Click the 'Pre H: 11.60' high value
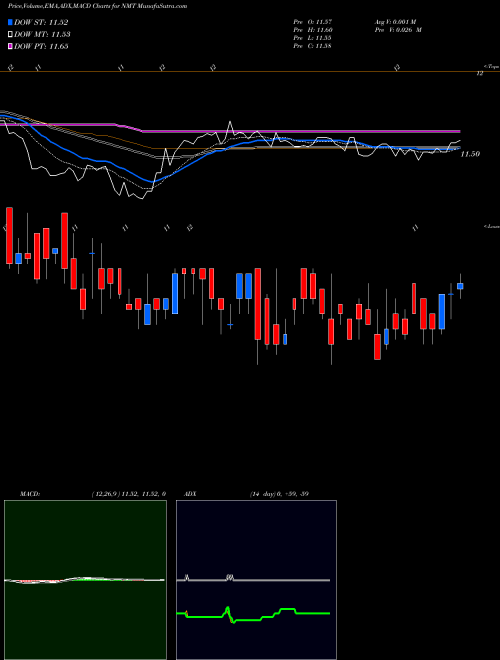The image size is (500, 660). pos(313,29)
